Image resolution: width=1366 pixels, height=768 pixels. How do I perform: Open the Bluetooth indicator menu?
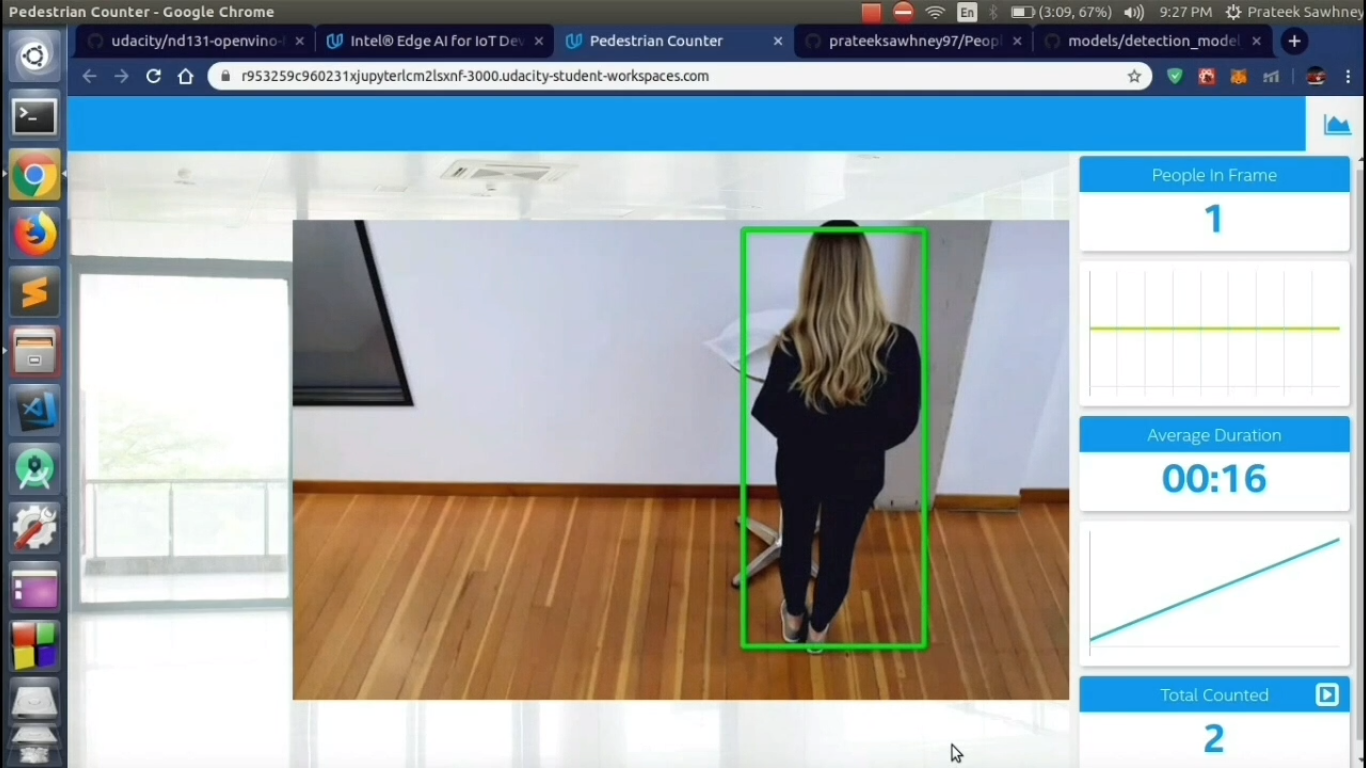[x=993, y=12]
